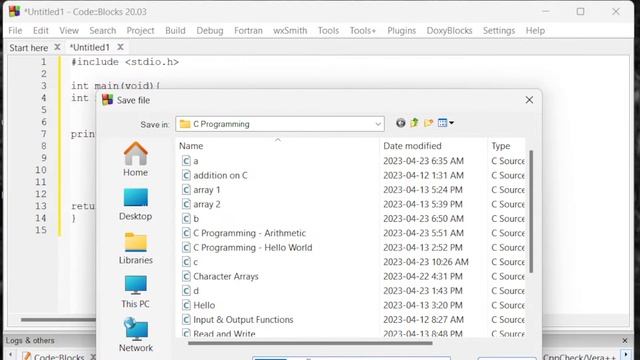This screenshot has height=360, width=640.
Task: Open the Fortran menu
Action: (x=248, y=31)
